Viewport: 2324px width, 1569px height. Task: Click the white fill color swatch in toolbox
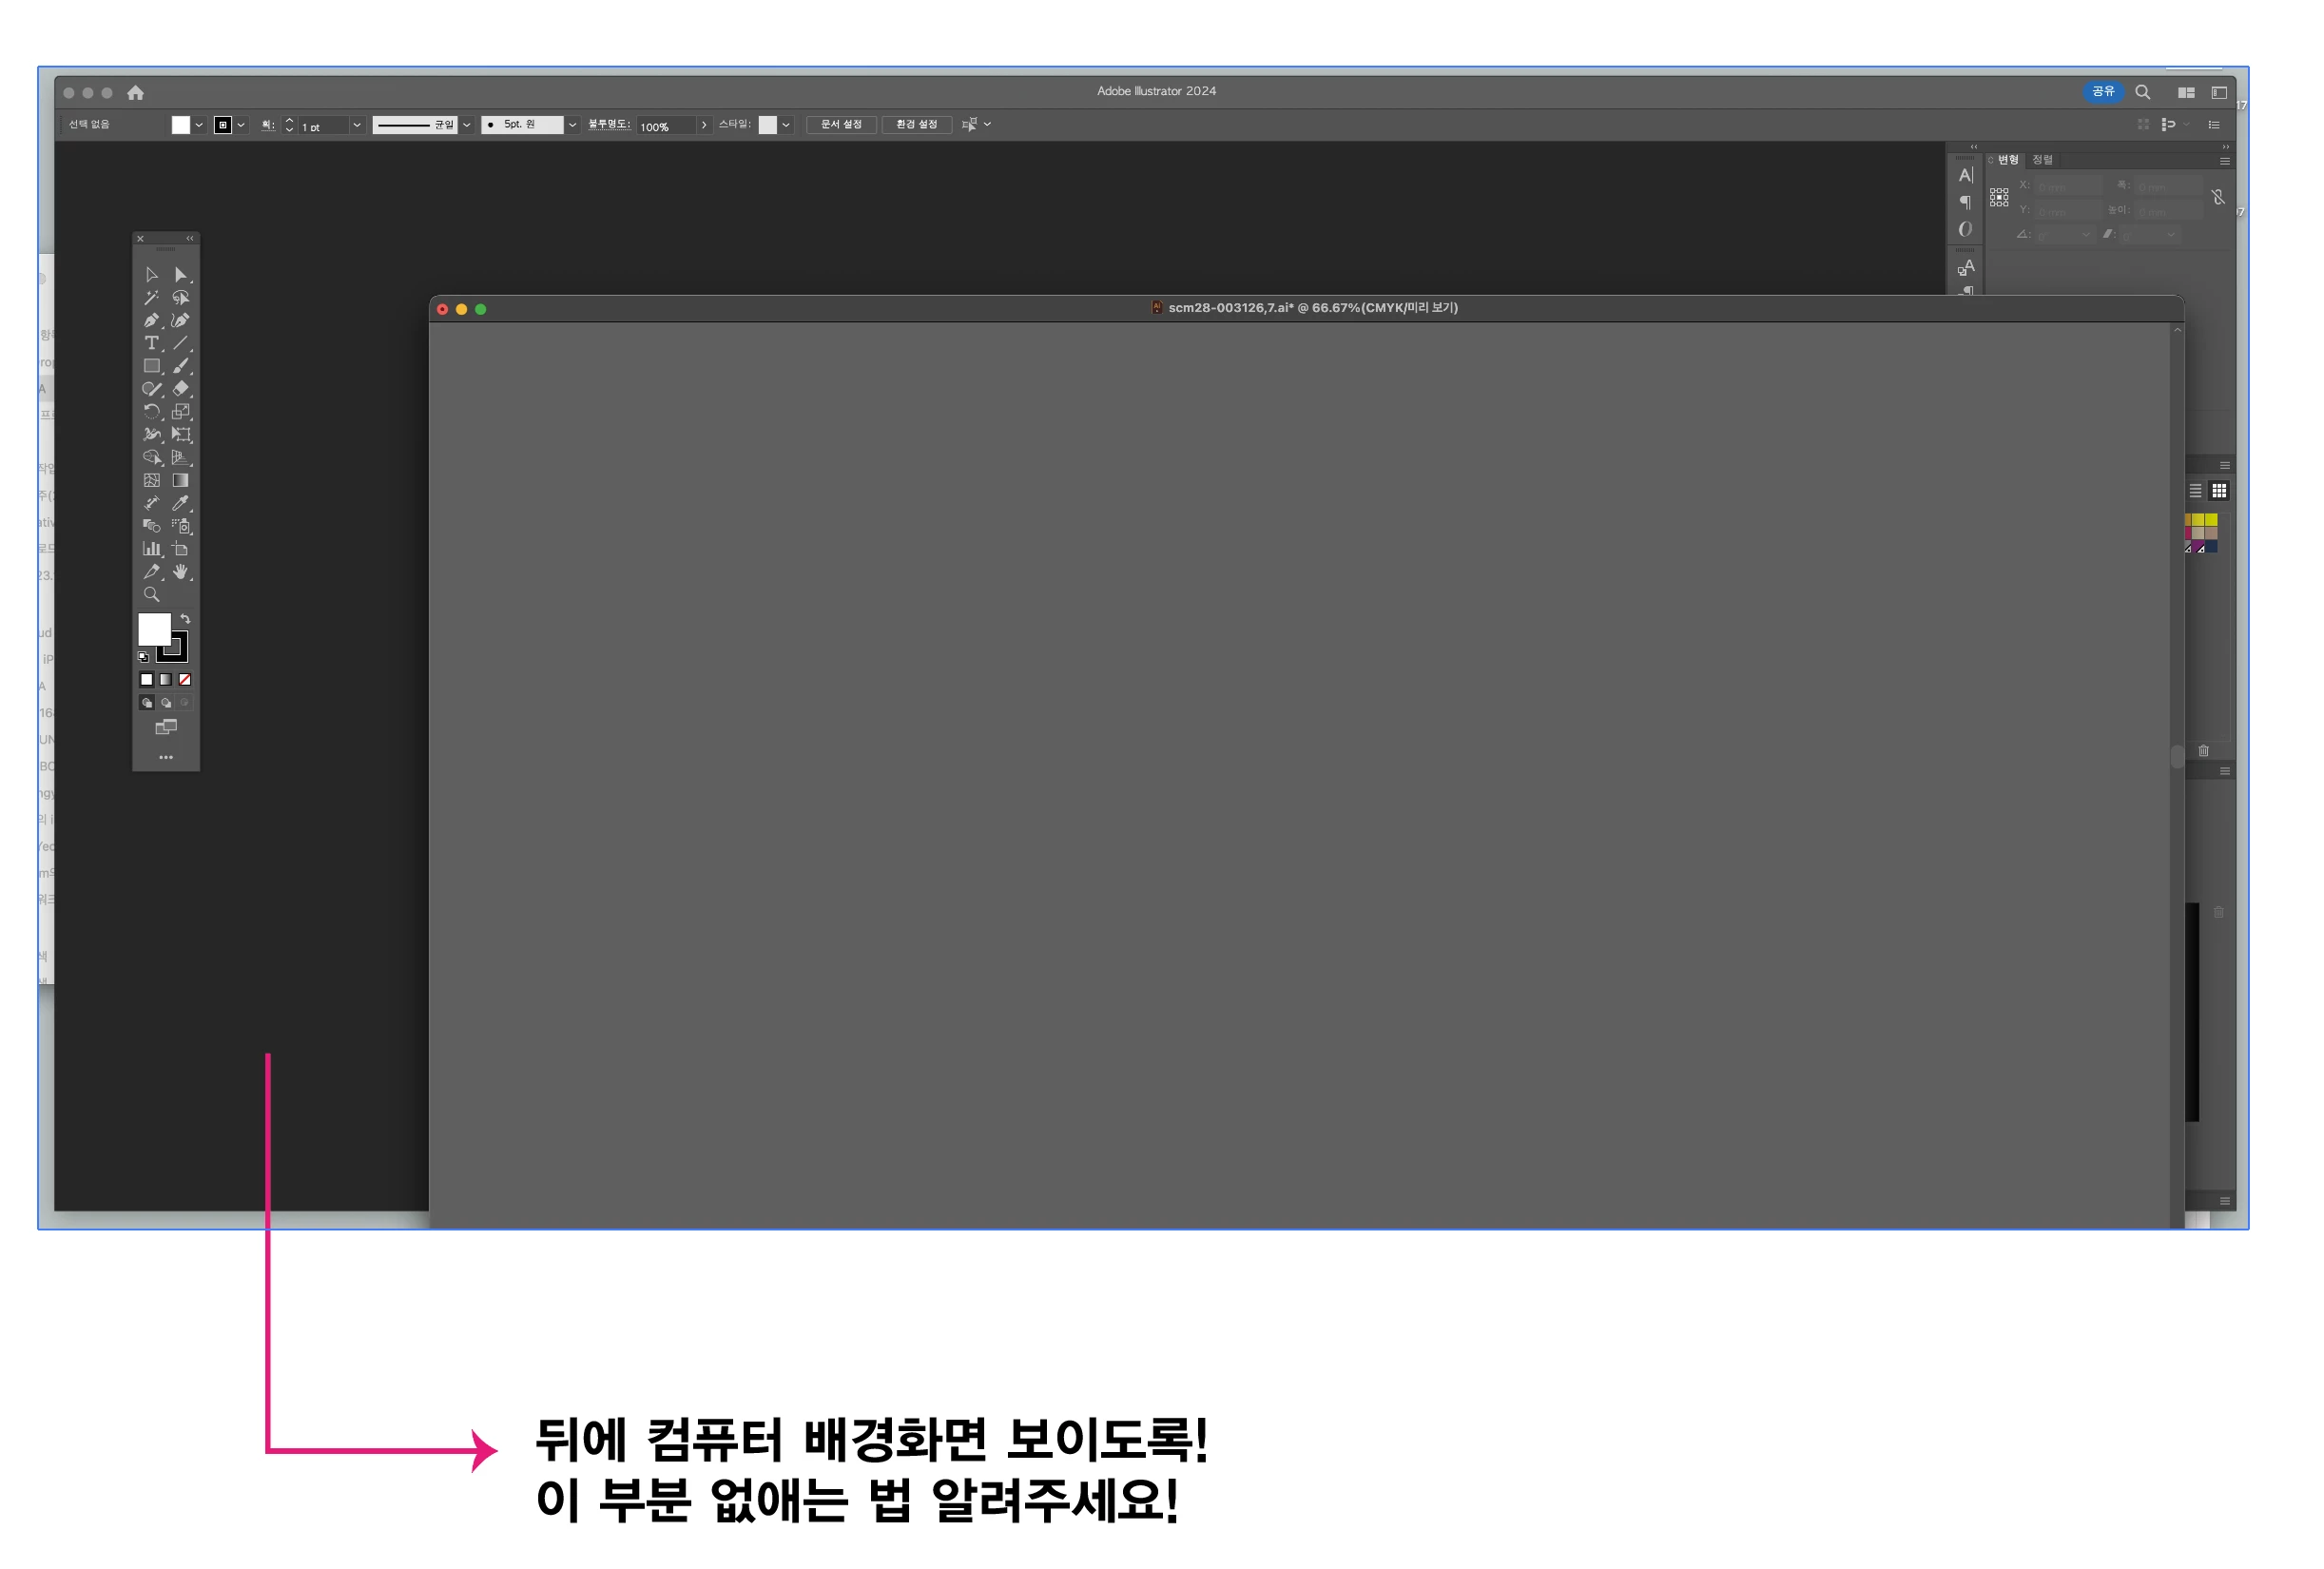153,628
